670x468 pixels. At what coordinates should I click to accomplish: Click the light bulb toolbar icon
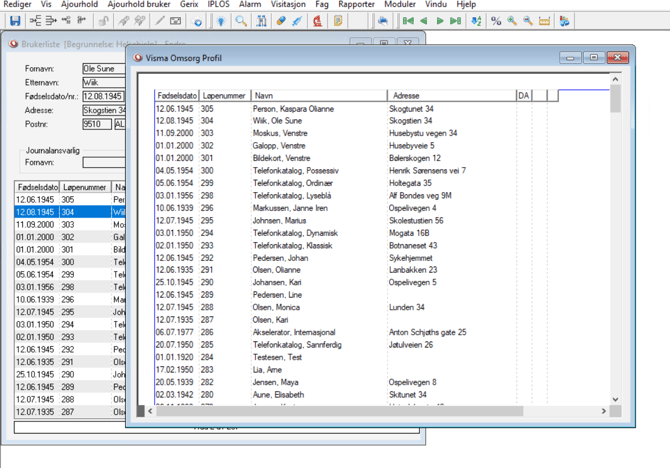click(x=220, y=20)
